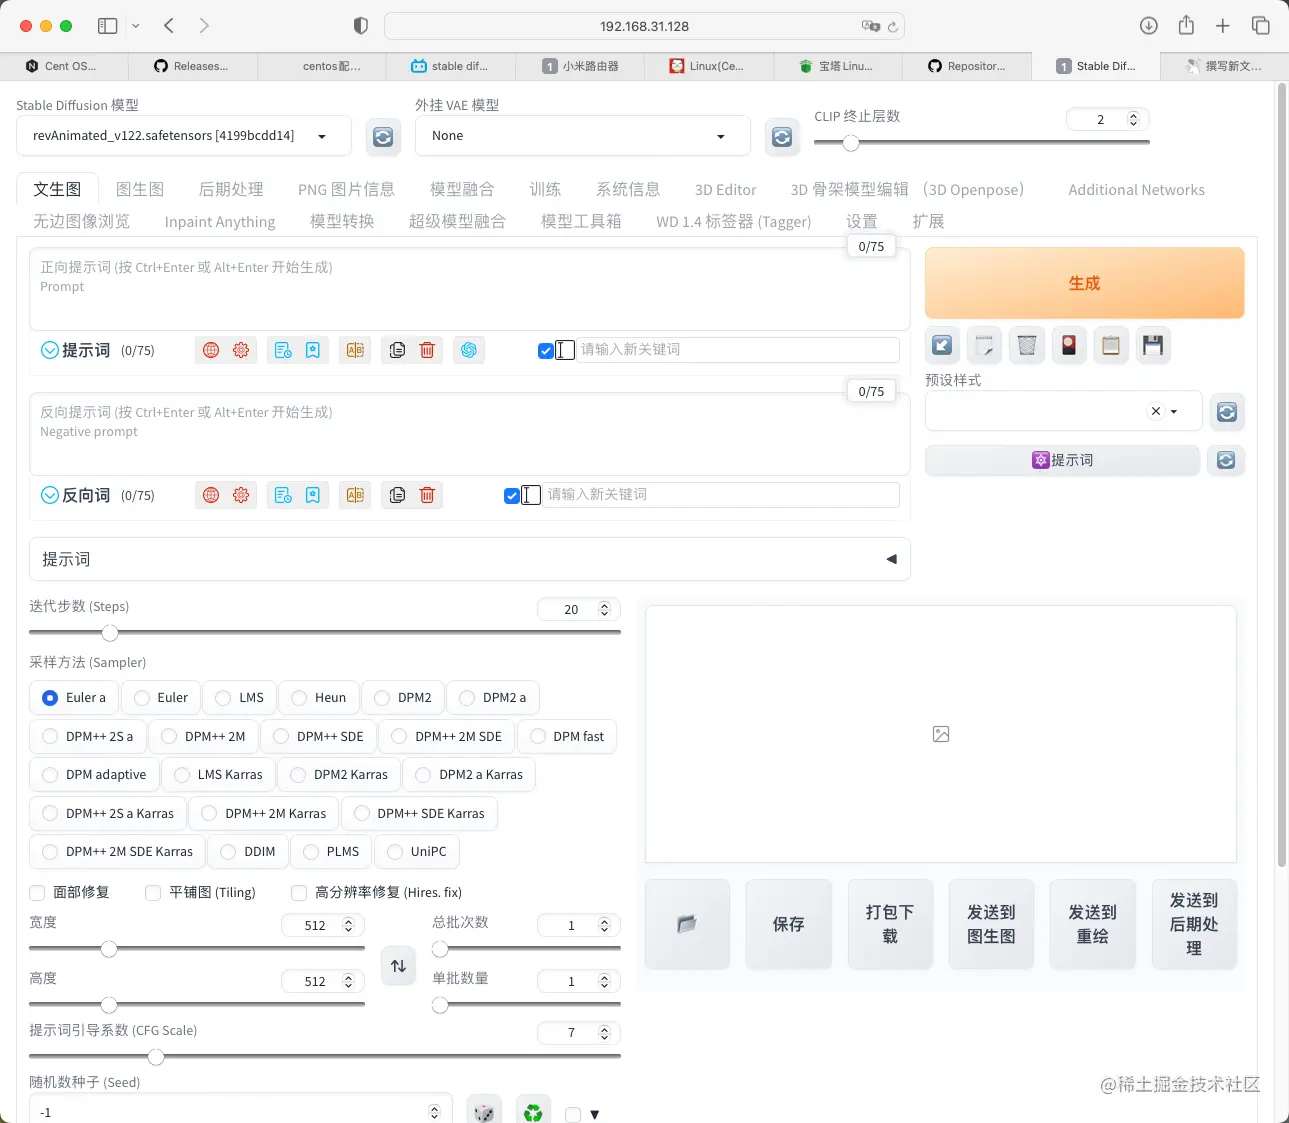
Task: Refresh the external VAE model list
Action: [x=782, y=137]
